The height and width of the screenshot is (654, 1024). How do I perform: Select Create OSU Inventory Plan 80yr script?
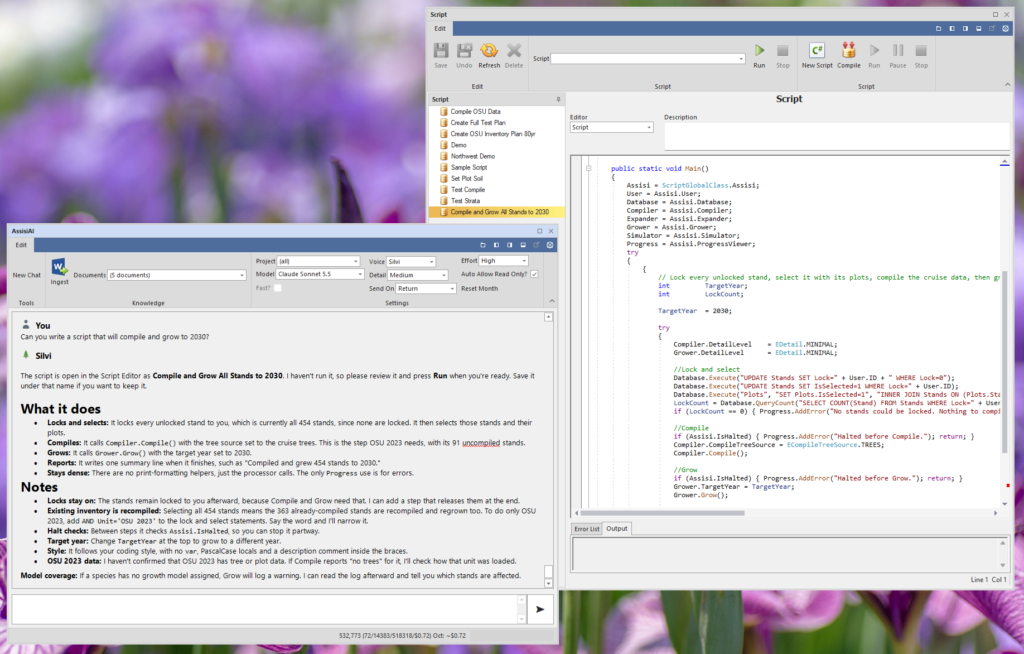pyautogui.click(x=492, y=134)
